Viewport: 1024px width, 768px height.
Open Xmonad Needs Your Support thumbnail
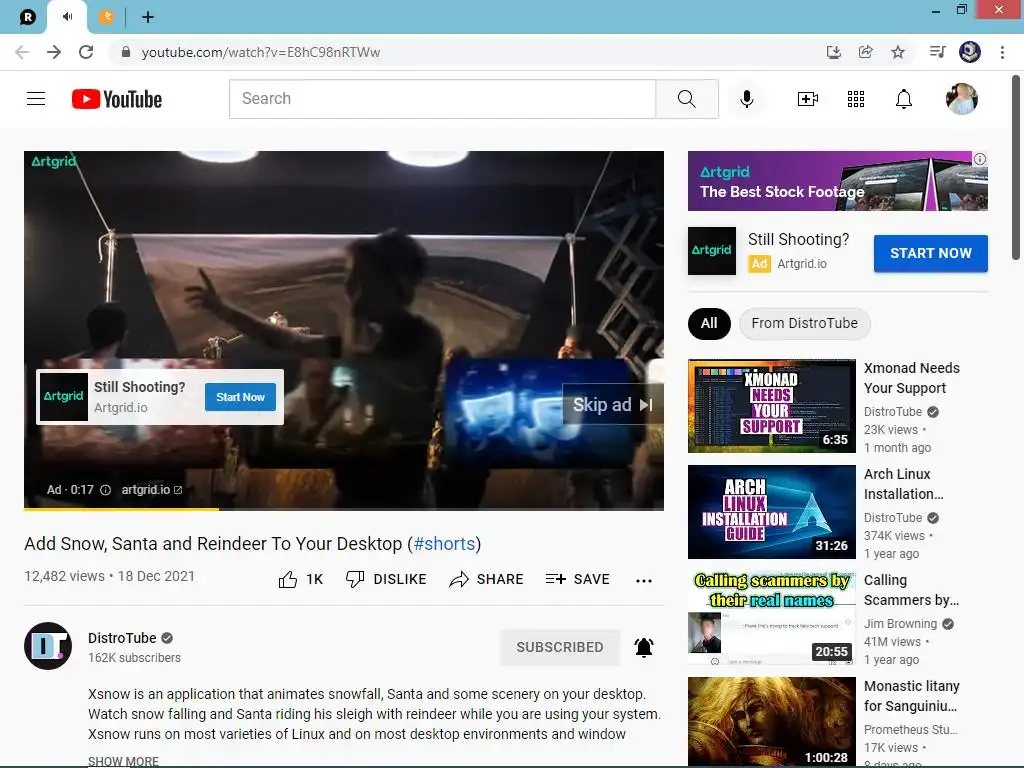771,406
